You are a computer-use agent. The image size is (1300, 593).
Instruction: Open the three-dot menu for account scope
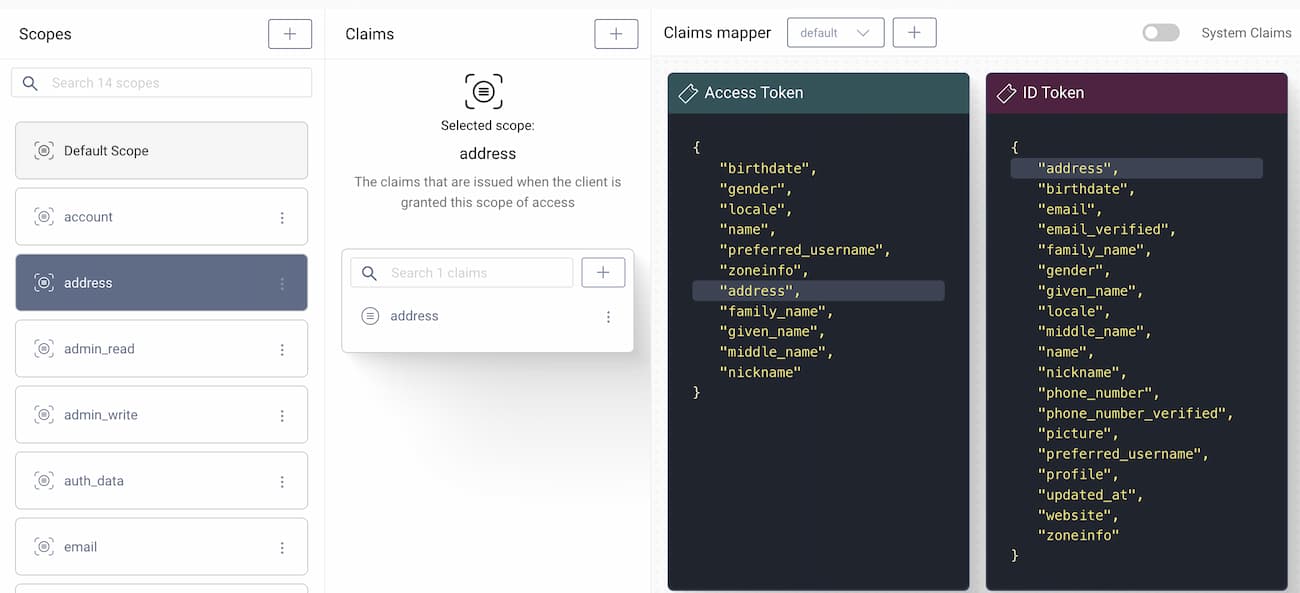282,218
